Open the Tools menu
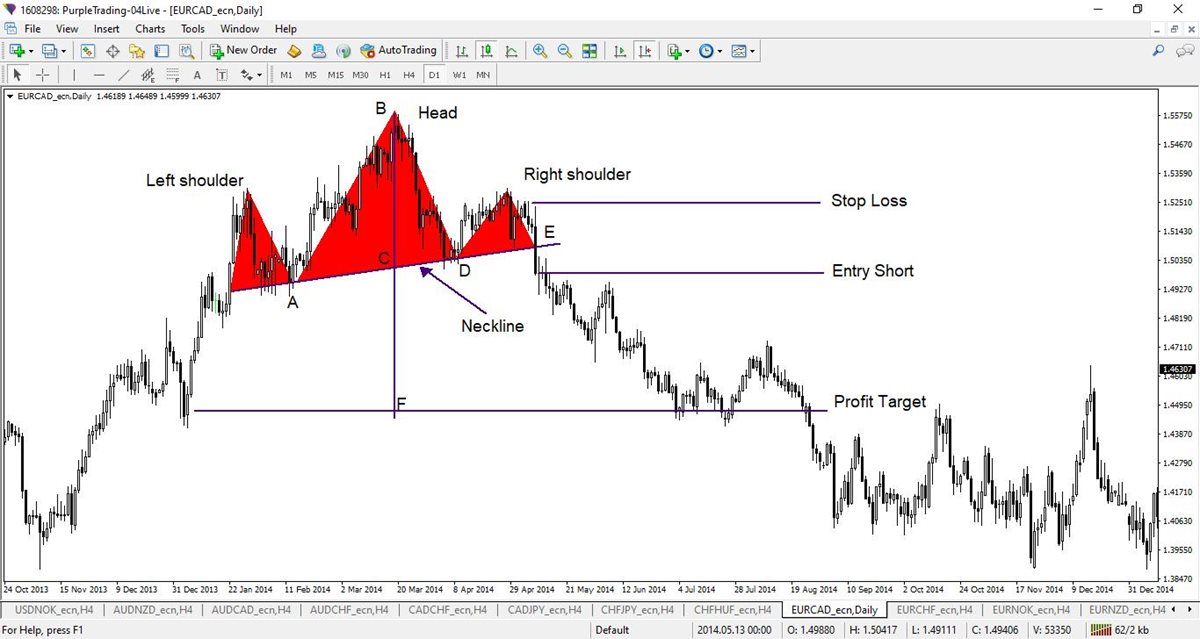The image size is (1200, 639). point(193,29)
